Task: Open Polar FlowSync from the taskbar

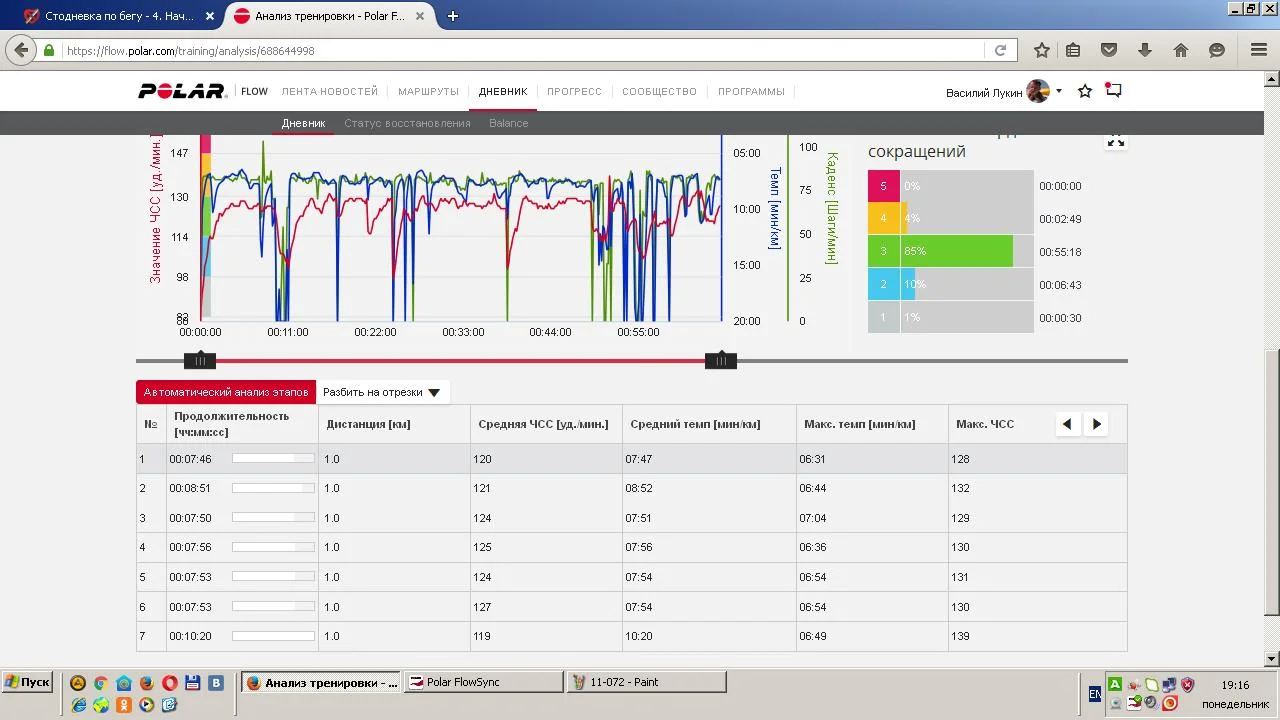Action: (485, 682)
